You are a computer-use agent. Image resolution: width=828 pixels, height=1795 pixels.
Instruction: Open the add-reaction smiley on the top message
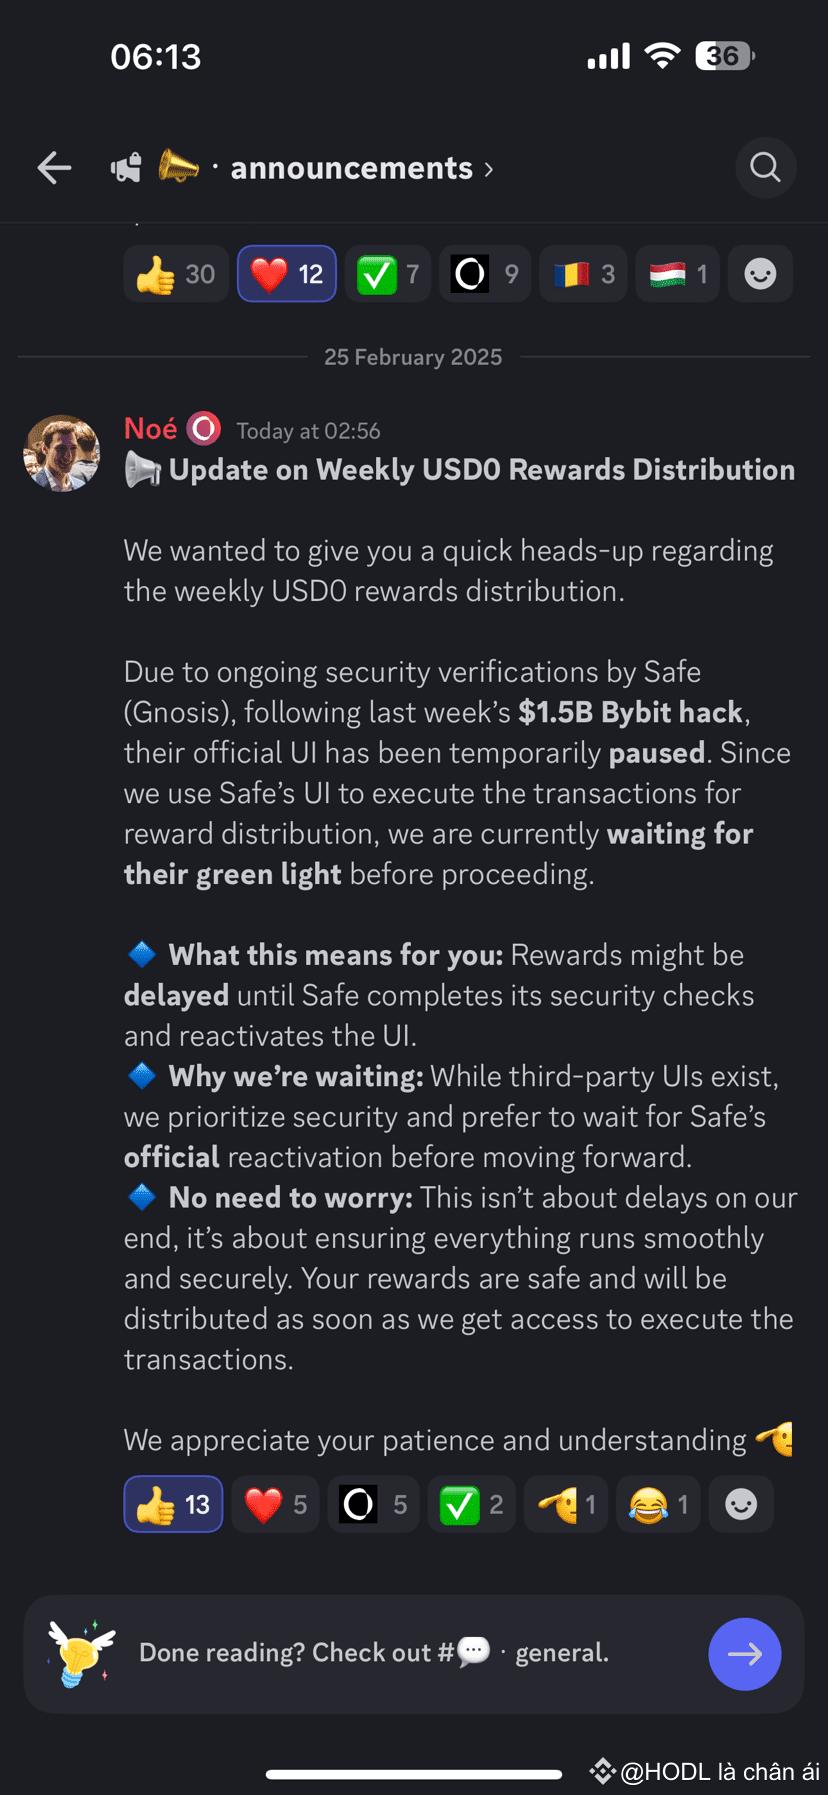pos(760,273)
